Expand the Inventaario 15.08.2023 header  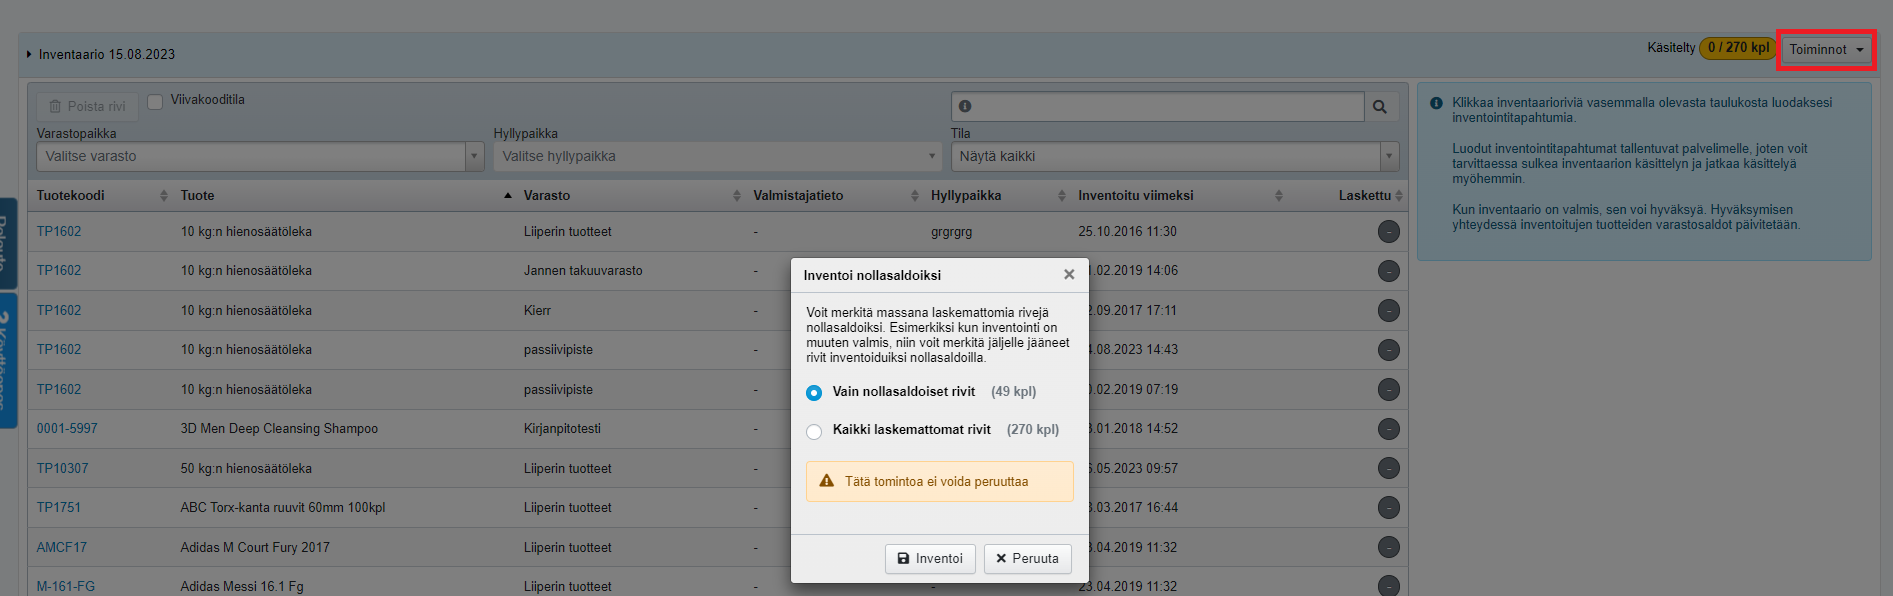click(x=30, y=54)
